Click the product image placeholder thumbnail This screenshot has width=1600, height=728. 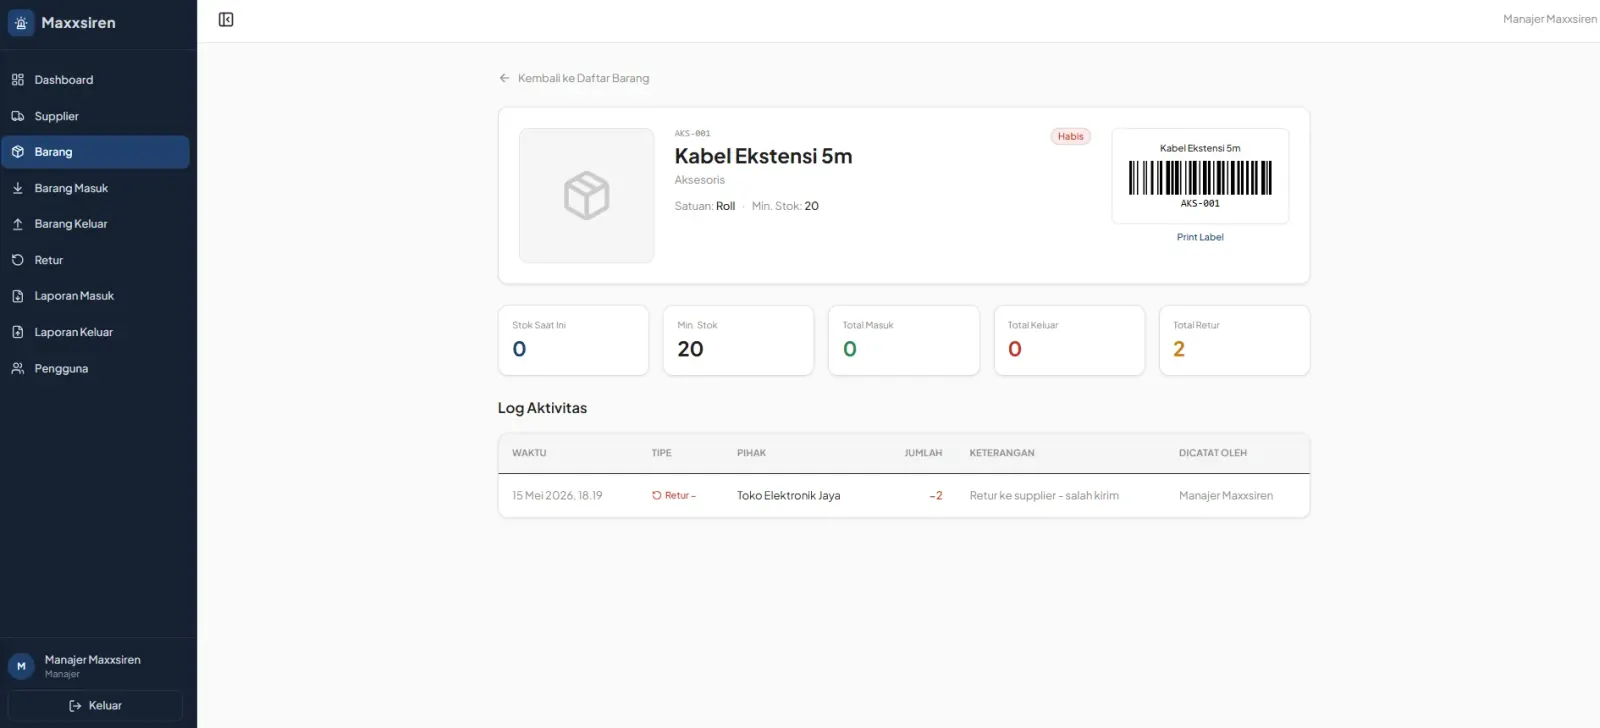click(586, 196)
